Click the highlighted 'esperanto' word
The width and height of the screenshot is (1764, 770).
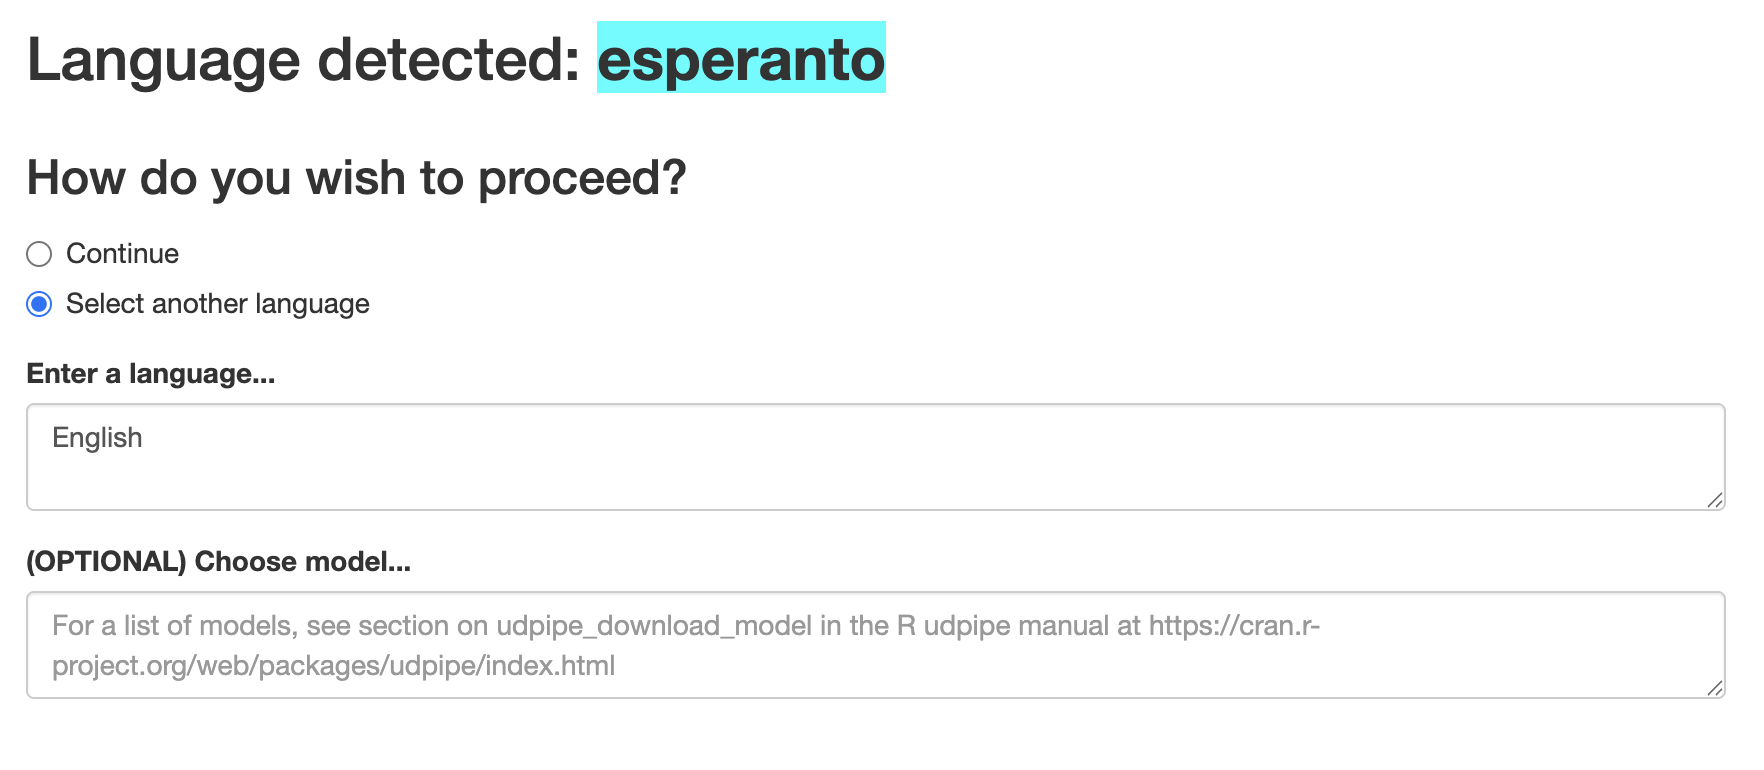click(741, 59)
